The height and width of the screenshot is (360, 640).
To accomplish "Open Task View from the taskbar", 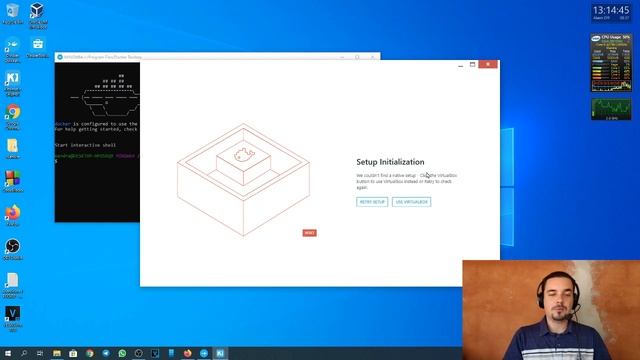I will coord(40,353).
